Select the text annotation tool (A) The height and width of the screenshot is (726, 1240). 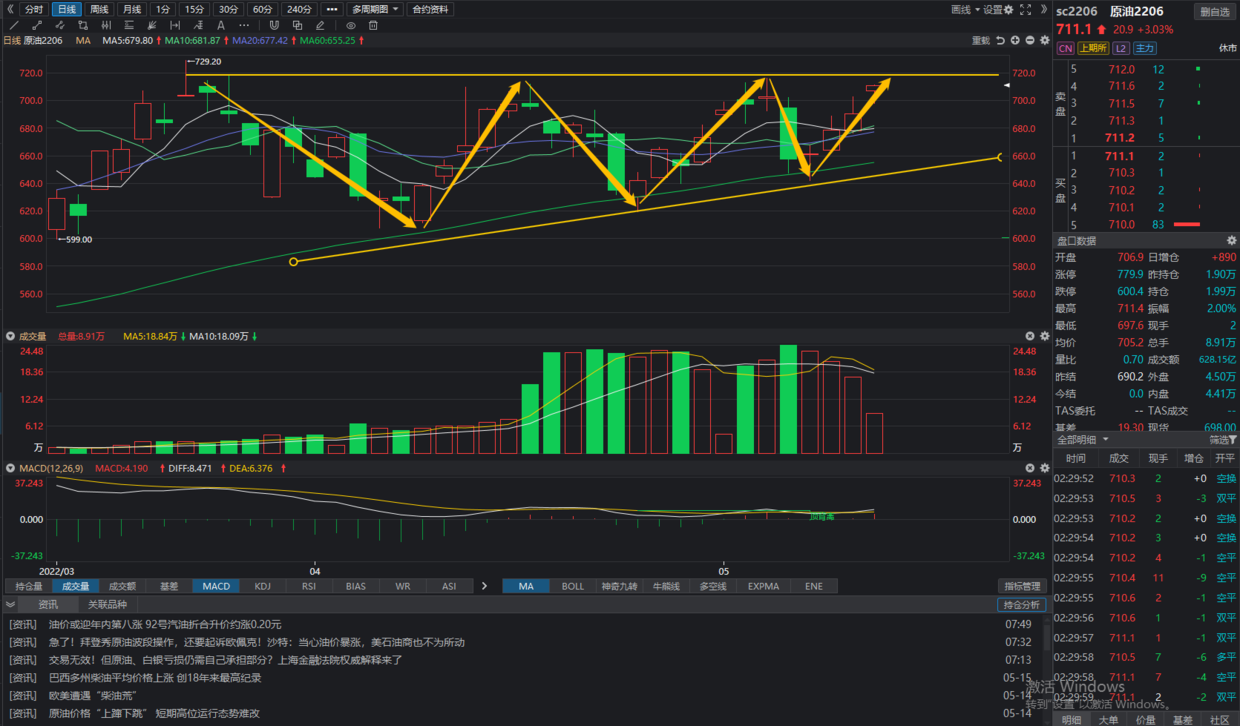(221, 25)
